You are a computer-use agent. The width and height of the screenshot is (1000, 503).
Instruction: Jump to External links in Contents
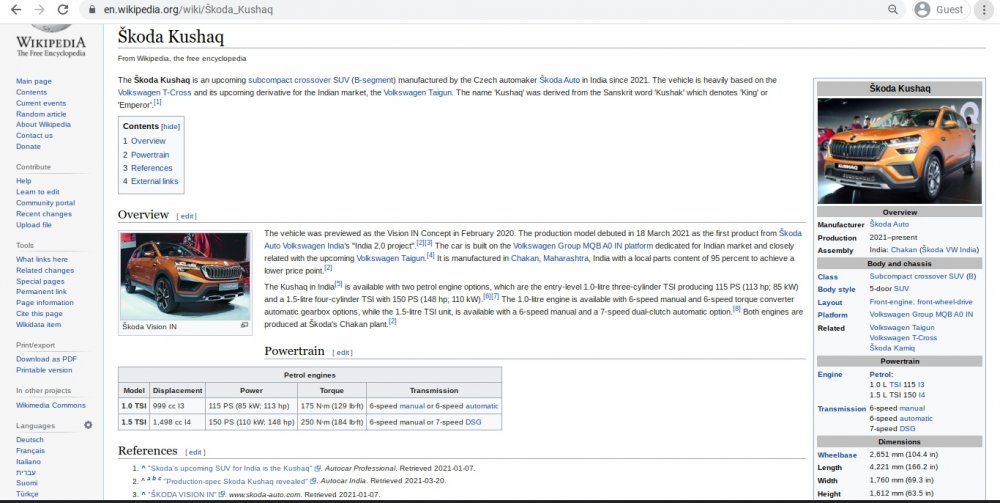coord(154,182)
